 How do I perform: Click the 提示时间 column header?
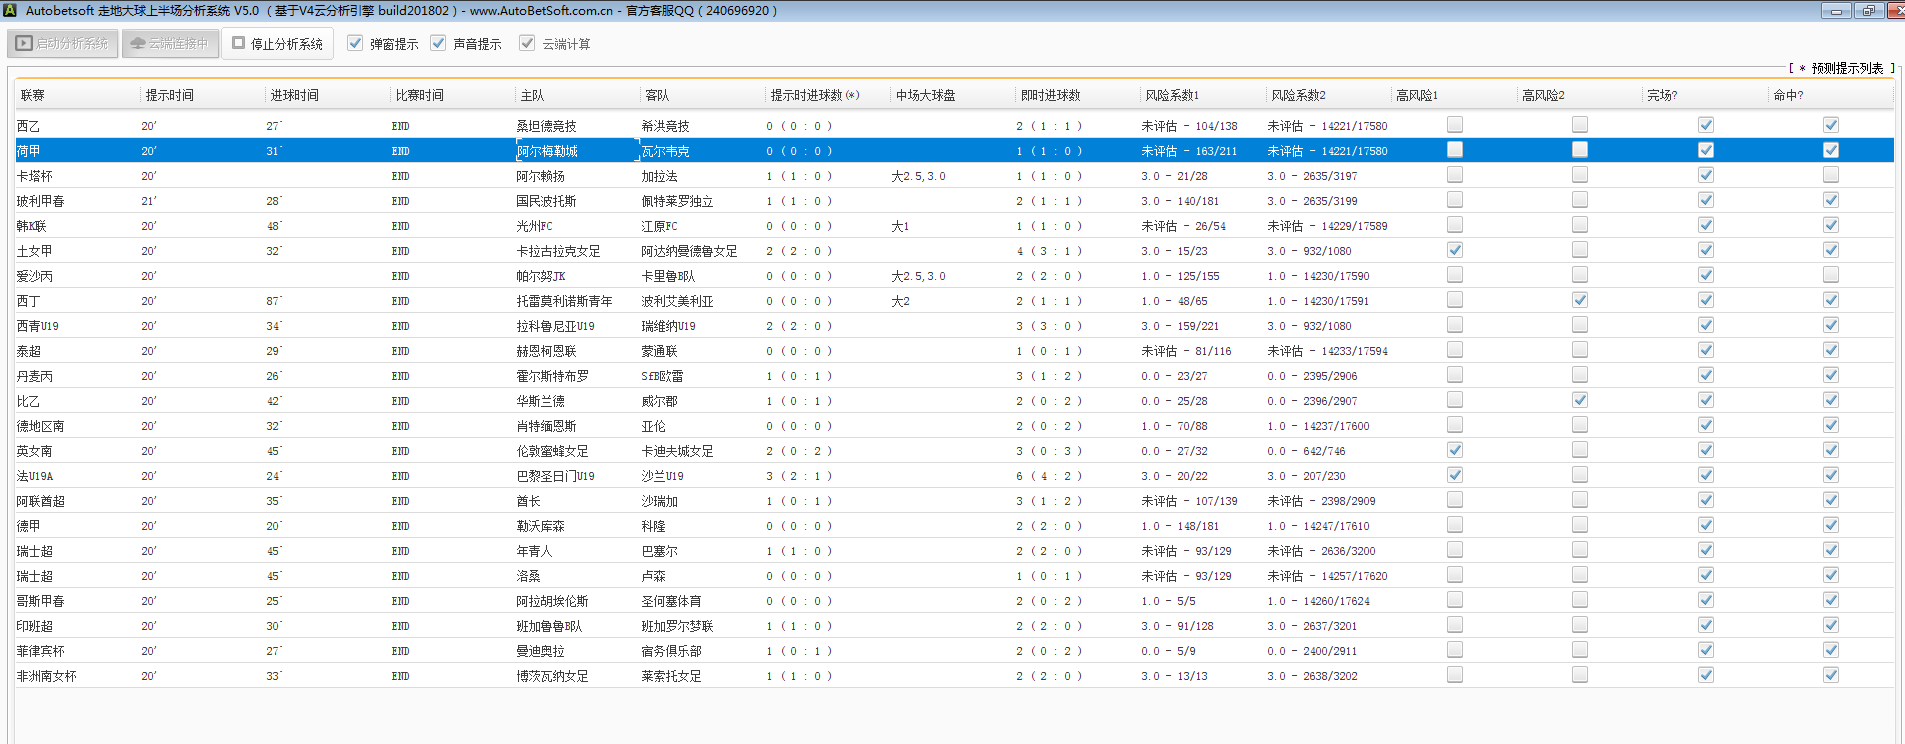170,95
